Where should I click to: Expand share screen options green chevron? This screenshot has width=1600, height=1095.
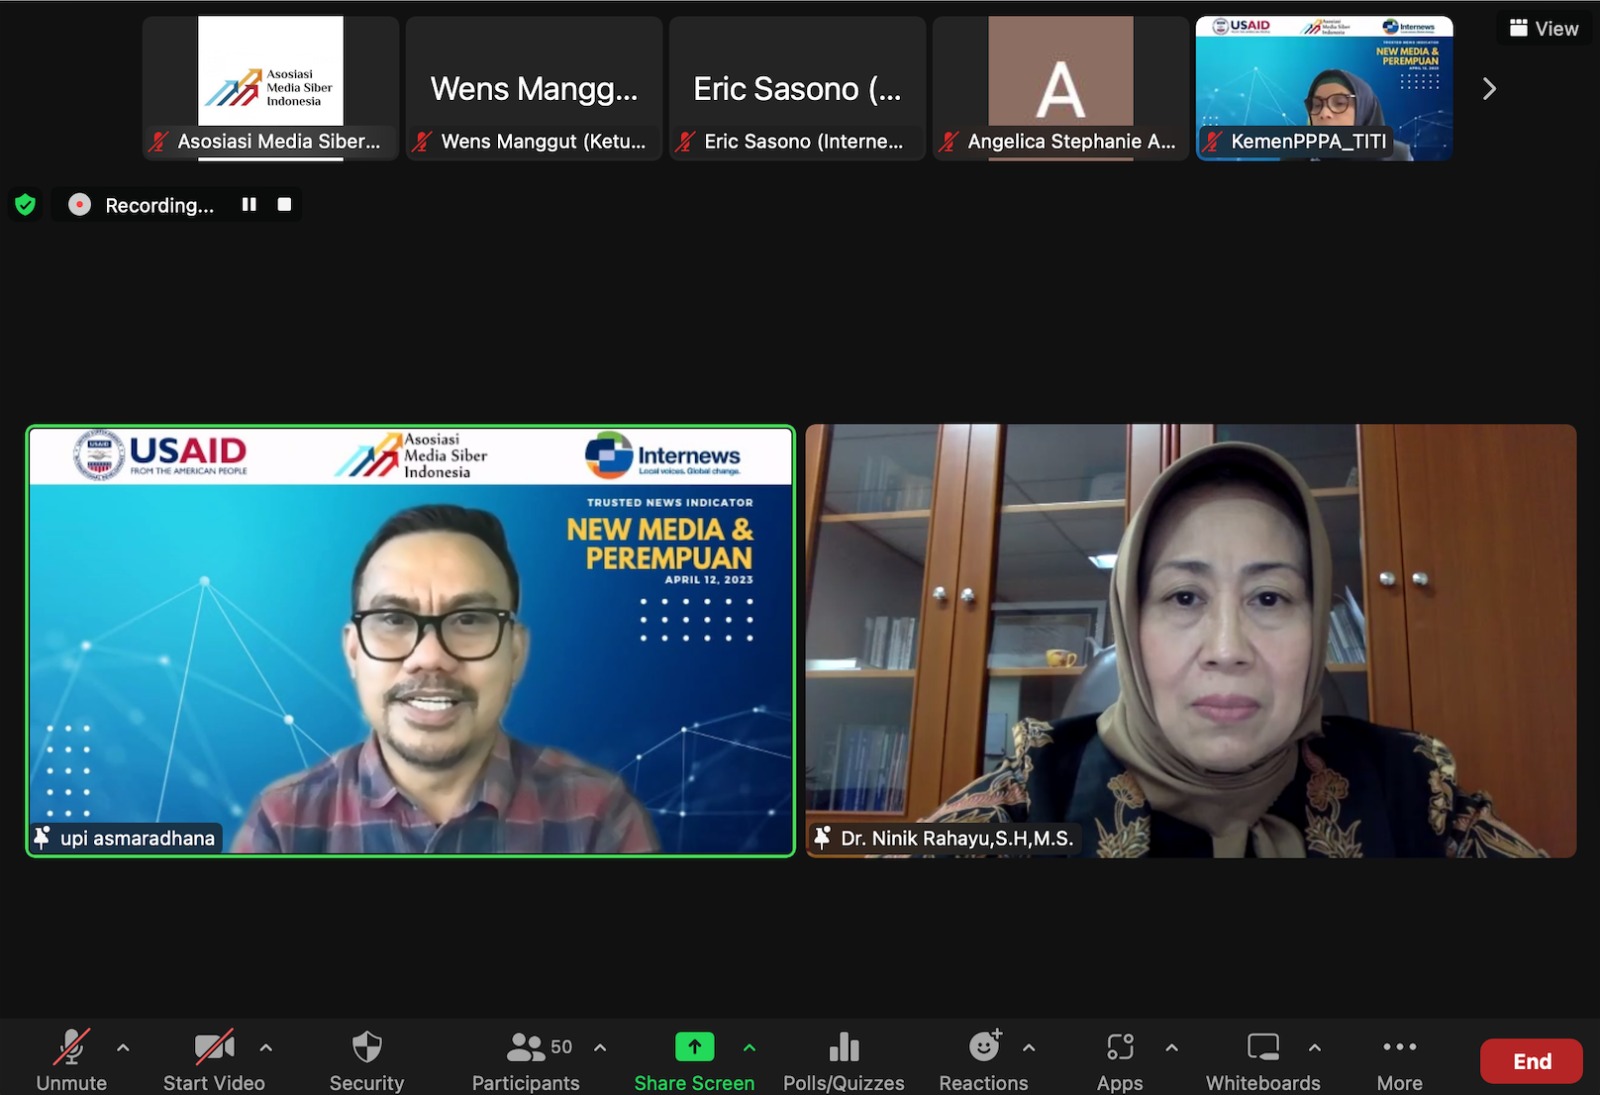click(x=749, y=1048)
